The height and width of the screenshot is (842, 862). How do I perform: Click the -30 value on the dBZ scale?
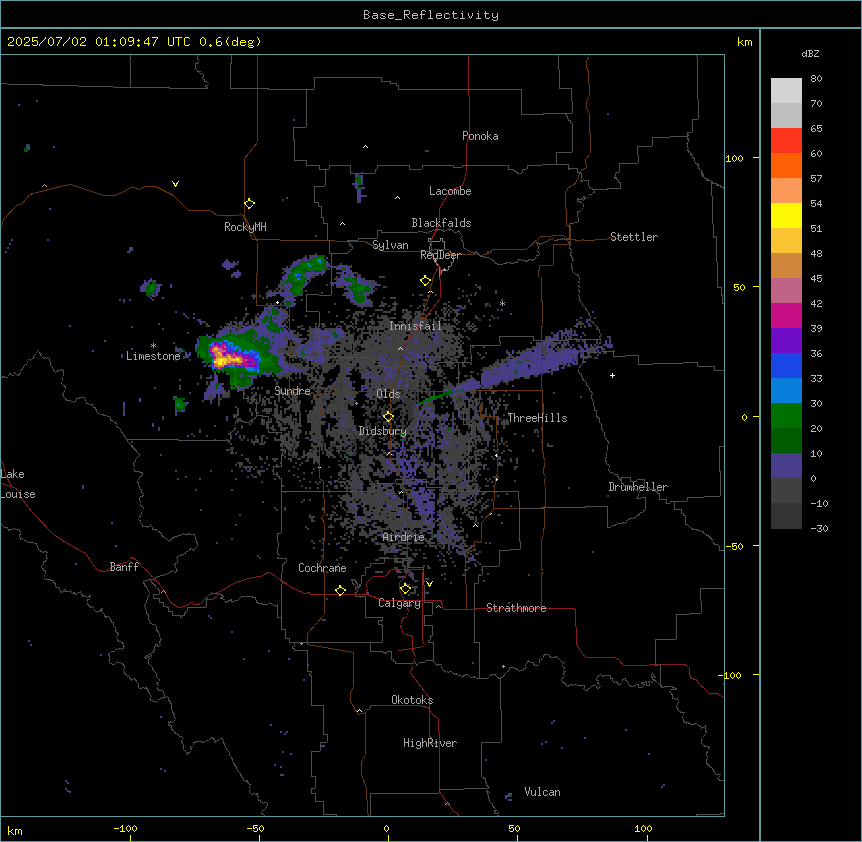point(819,529)
